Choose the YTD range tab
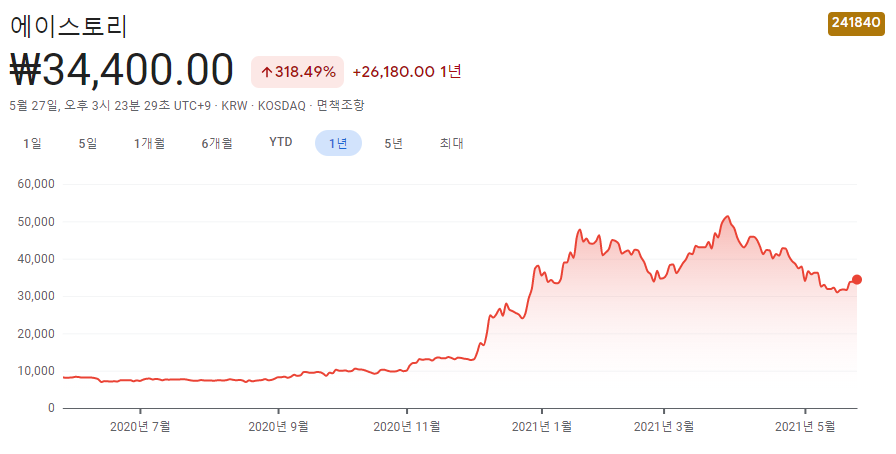Viewport: 896px width, 454px height. (281, 142)
